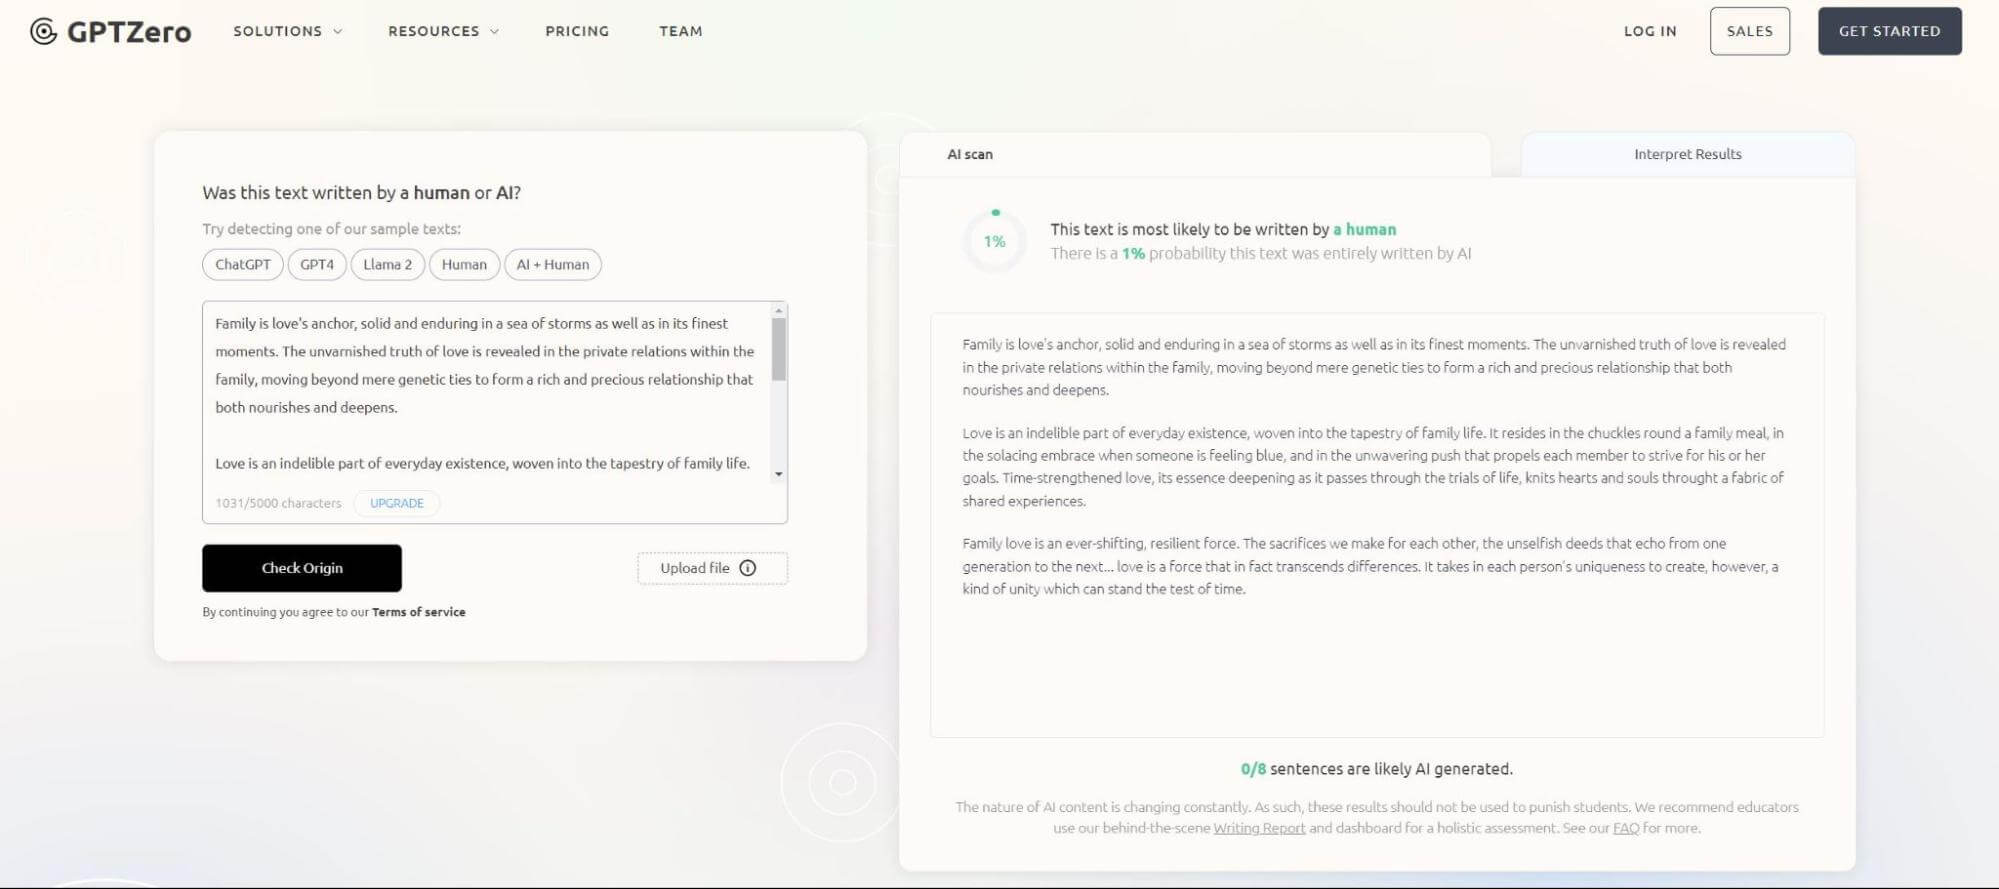Click the text area scrollbar thumb
This screenshot has height=889, width=1999.
[x=779, y=349]
